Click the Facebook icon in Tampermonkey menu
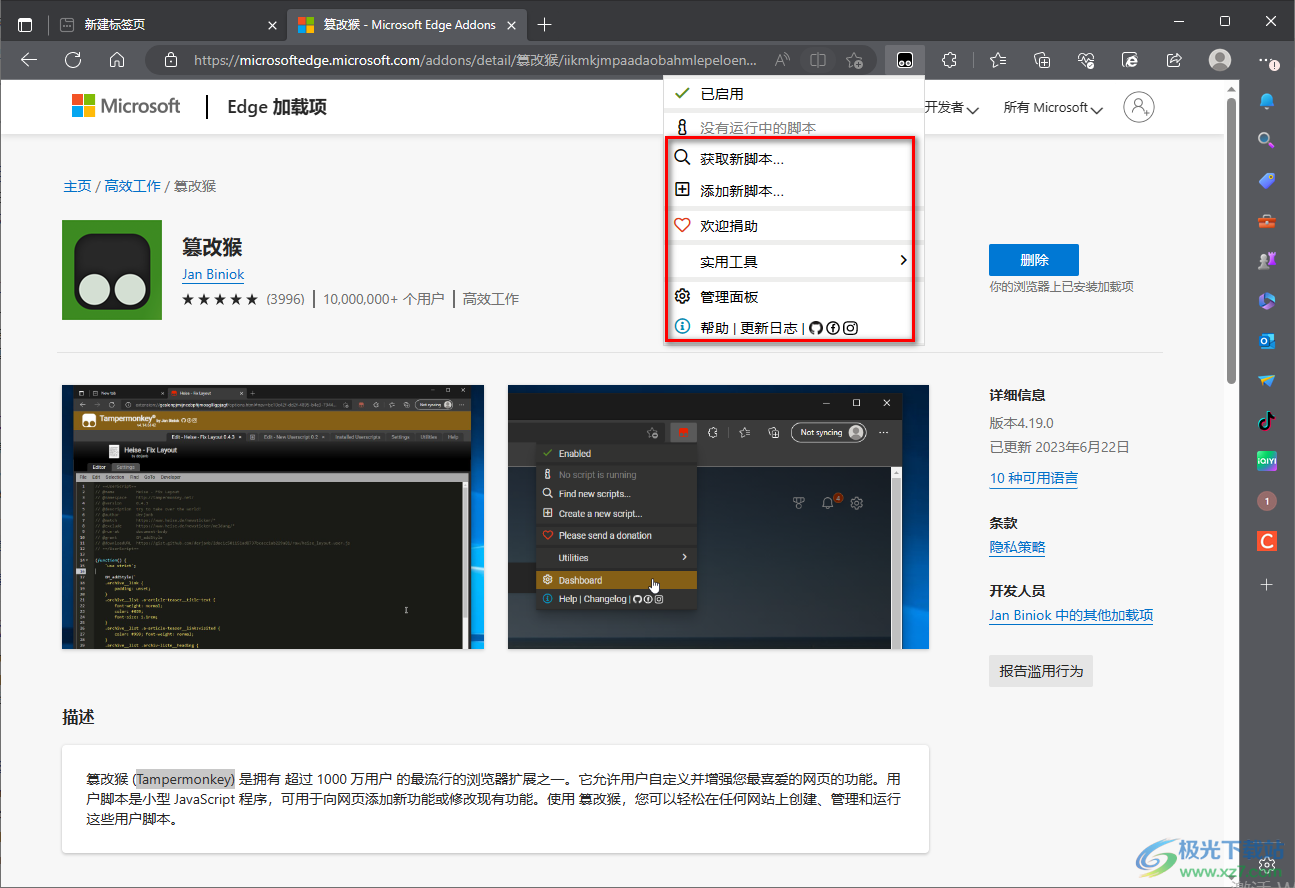The image size is (1295, 888). 832,328
